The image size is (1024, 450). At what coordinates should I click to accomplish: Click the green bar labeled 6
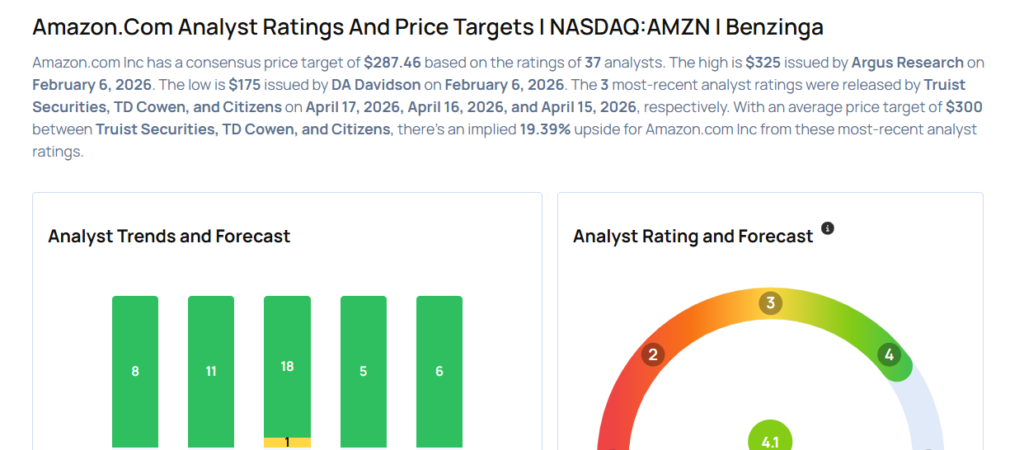[x=439, y=371]
